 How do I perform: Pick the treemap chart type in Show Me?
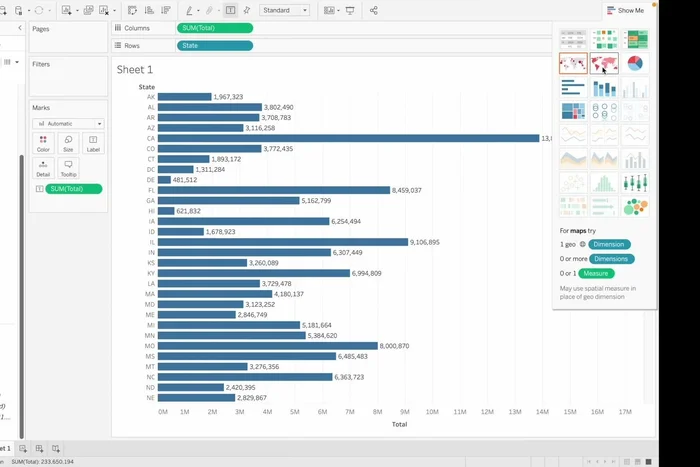pos(574,112)
